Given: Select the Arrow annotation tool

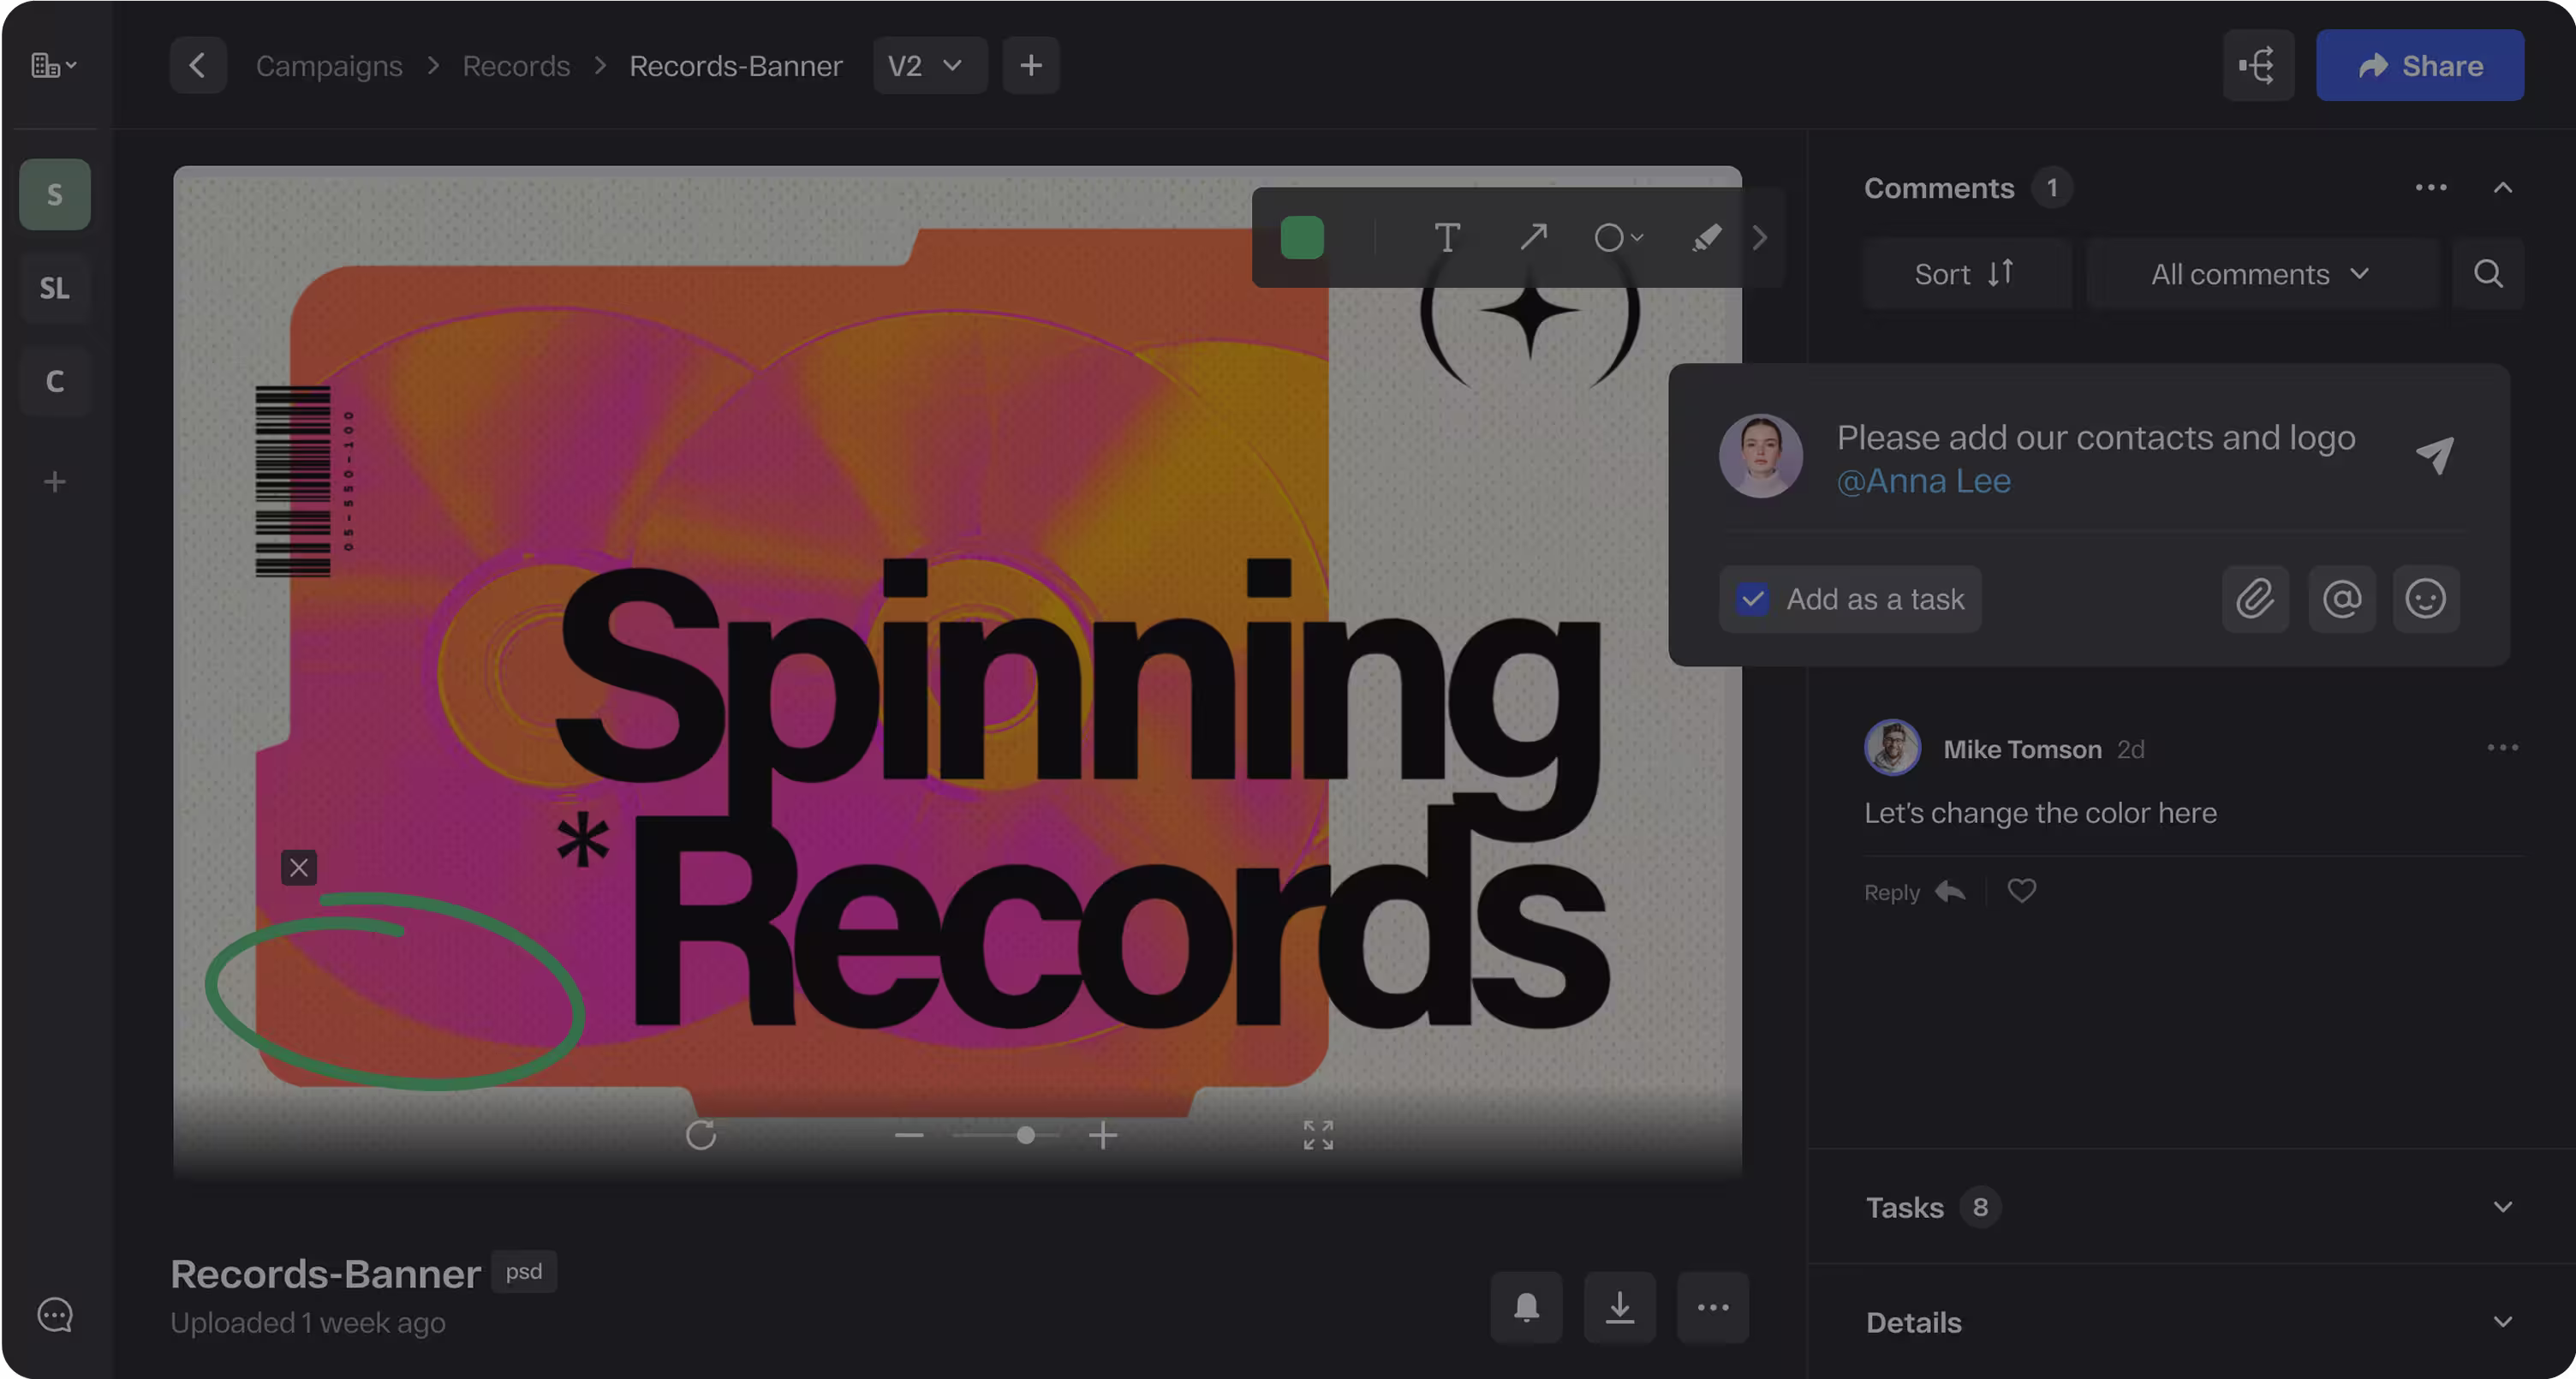Looking at the screenshot, I should 1533,238.
